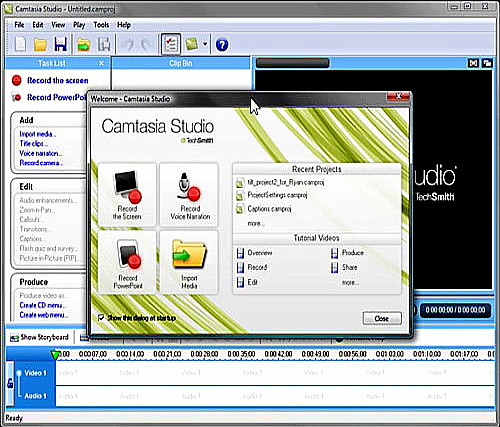This screenshot has height=427, width=500.
Task: Click Create web menu link
Action: 44,315
